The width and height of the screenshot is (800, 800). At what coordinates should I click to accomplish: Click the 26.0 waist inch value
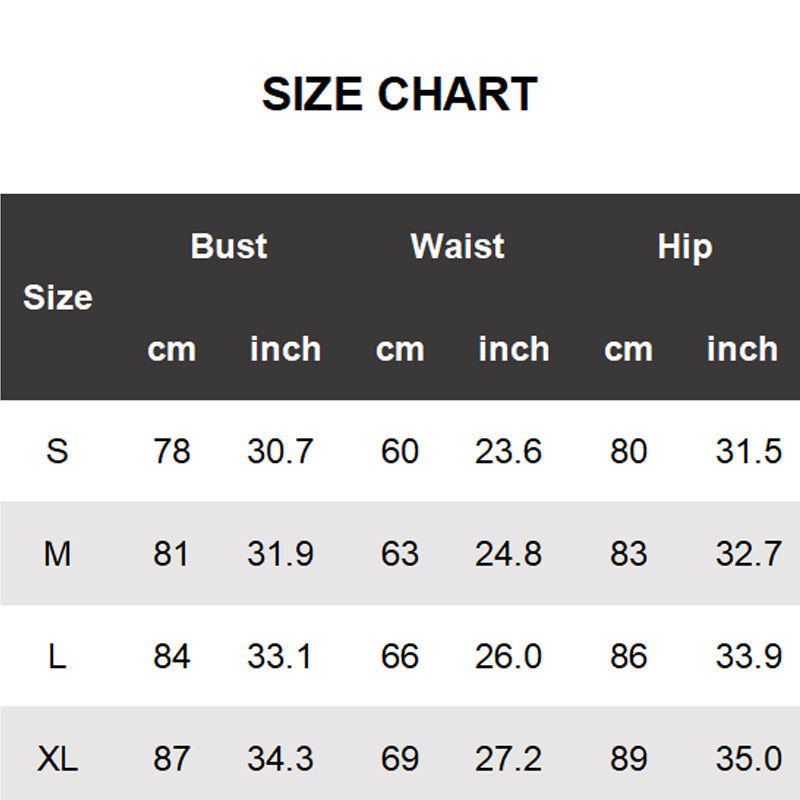[509, 657]
